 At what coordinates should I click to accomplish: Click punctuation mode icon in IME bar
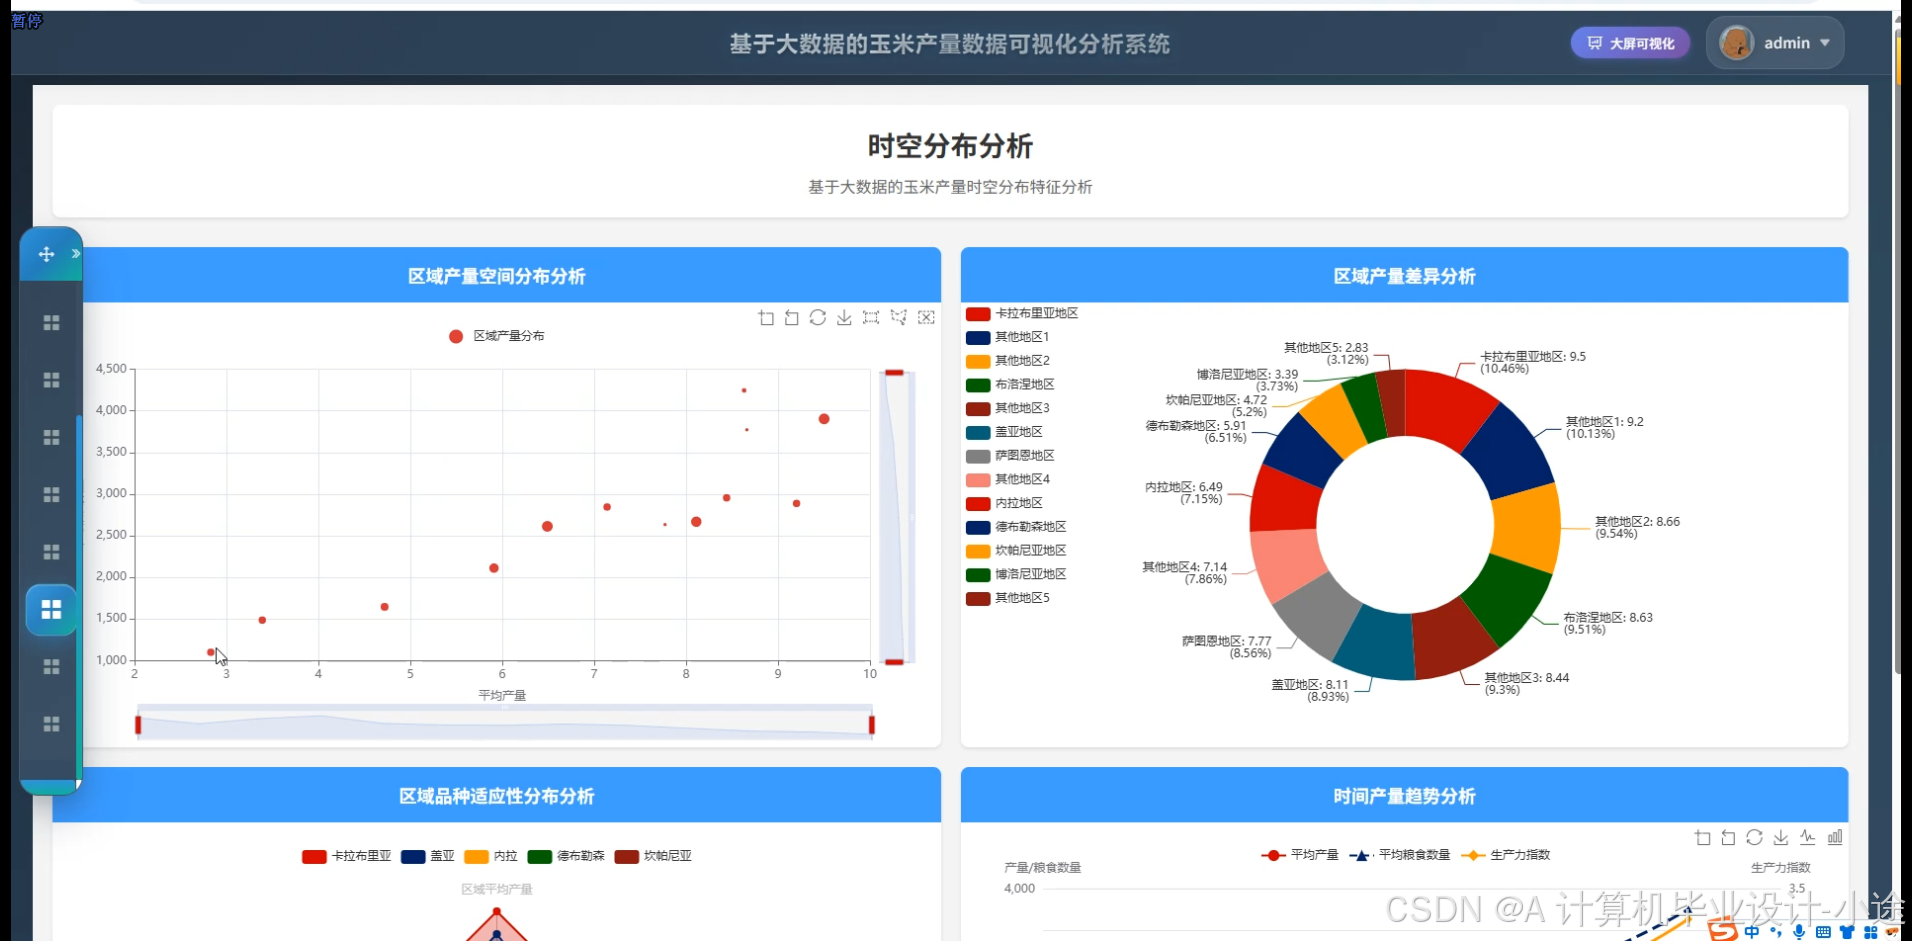point(1775,932)
